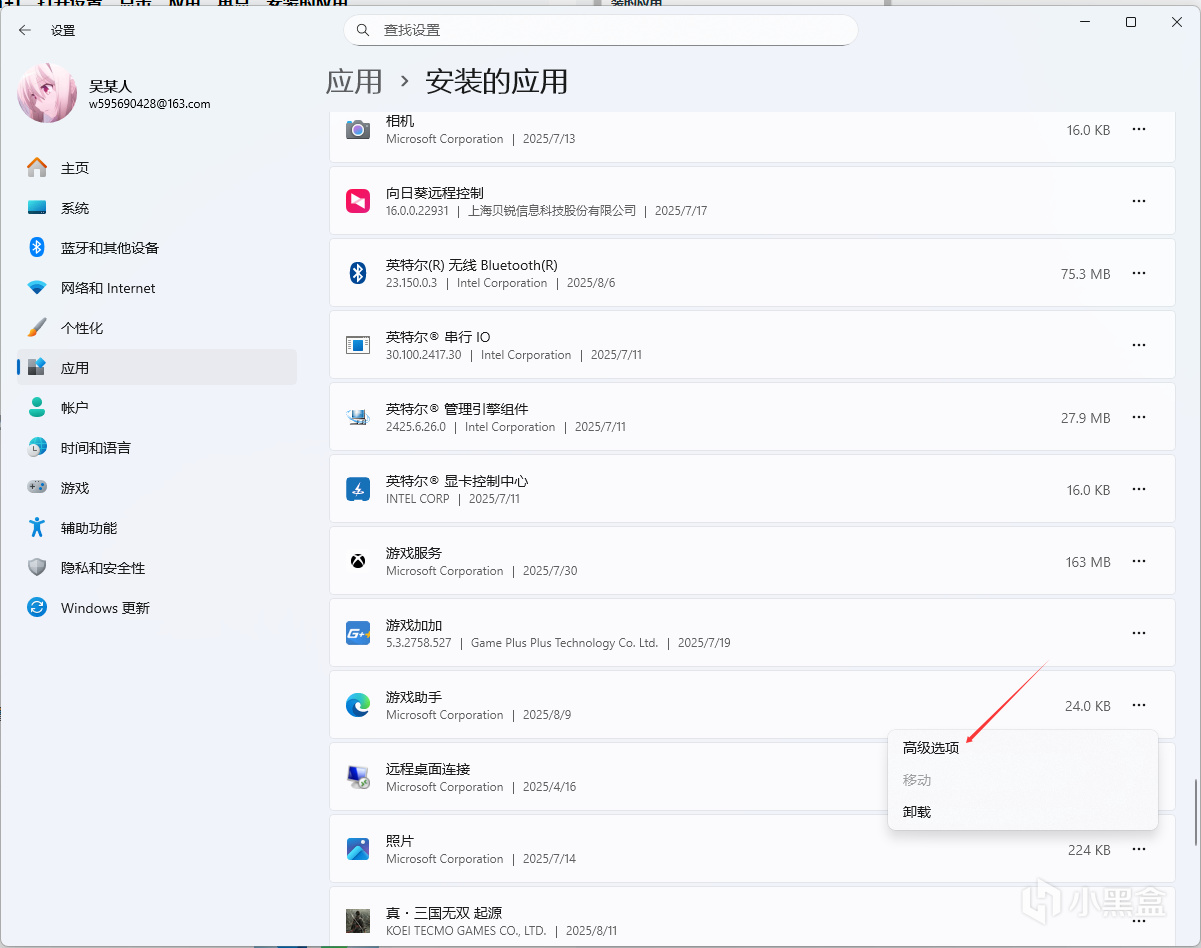Click the 英特尔 无线 Bluetooth app icon
This screenshot has height=948, width=1201.
358,273
